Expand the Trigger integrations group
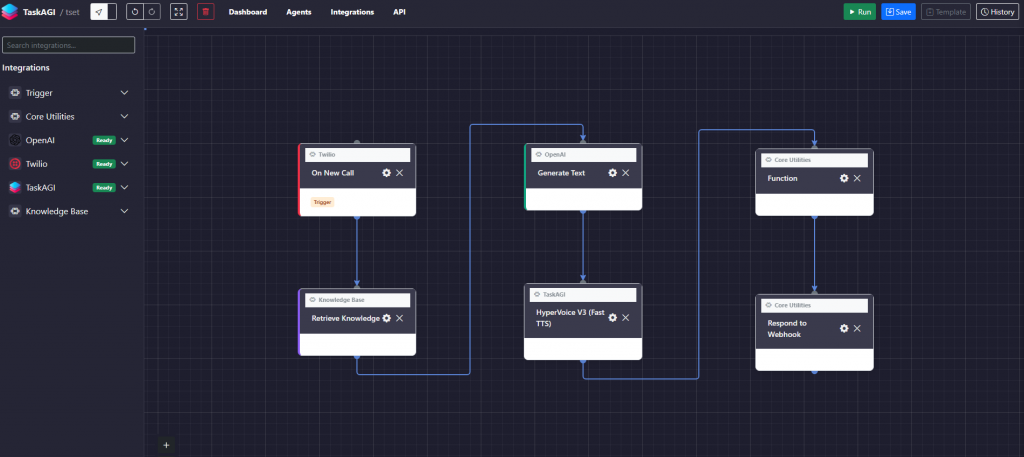The height and width of the screenshot is (457, 1024). click(x=124, y=93)
